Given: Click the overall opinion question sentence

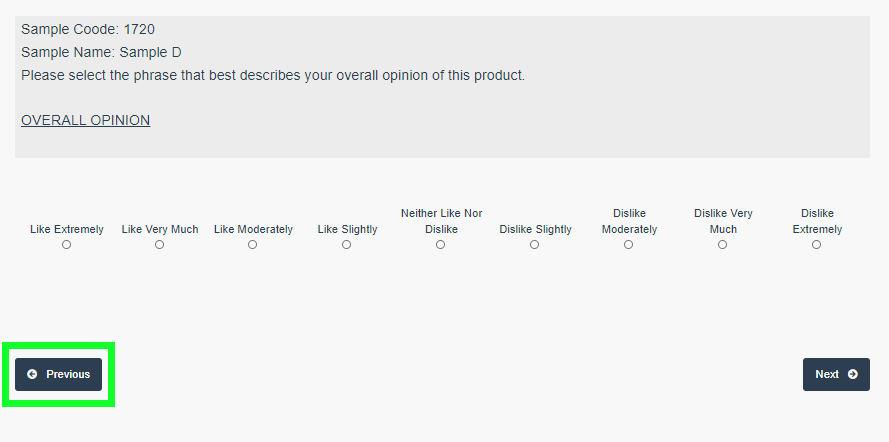Looking at the screenshot, I should [x=272, y=75].
